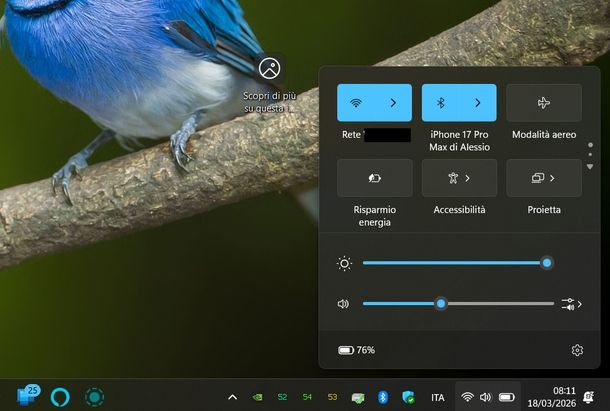The image size is (610, 411).
Task: Open the desktop "Scopri di più su questa i..." icon
Action: coord(269,84)
